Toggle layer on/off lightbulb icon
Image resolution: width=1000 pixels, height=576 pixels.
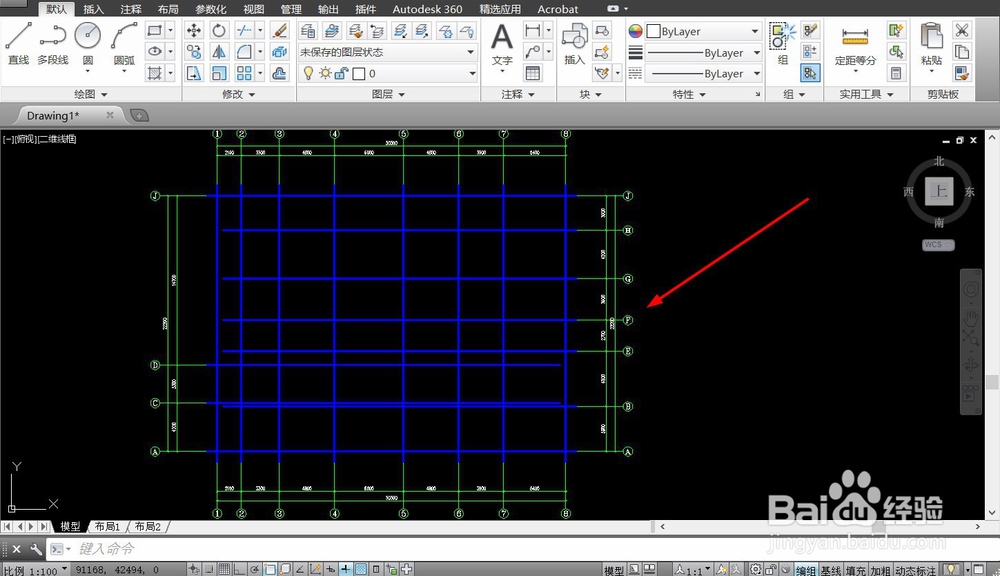click(x=308, y=73)
